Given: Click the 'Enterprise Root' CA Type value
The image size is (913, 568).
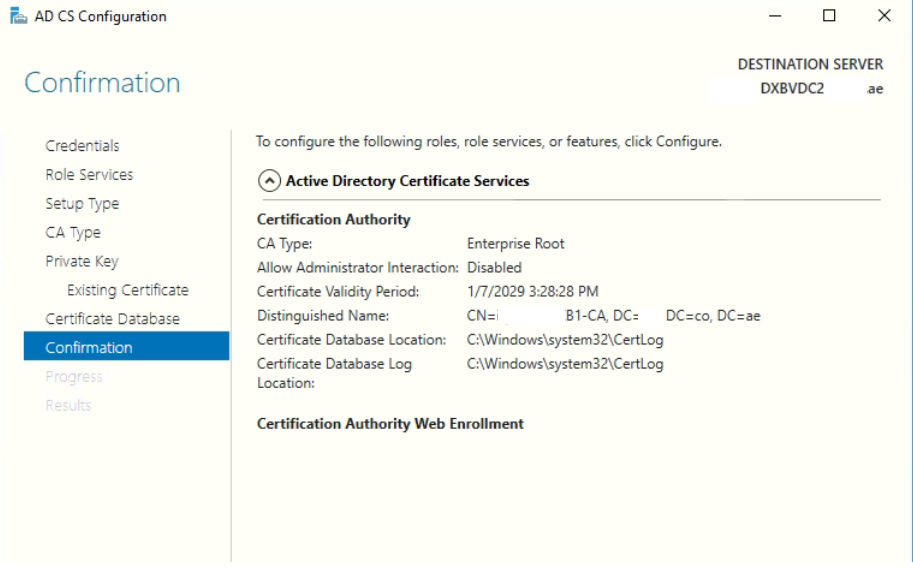Looking at the screenshot, I should click(515, 244).
